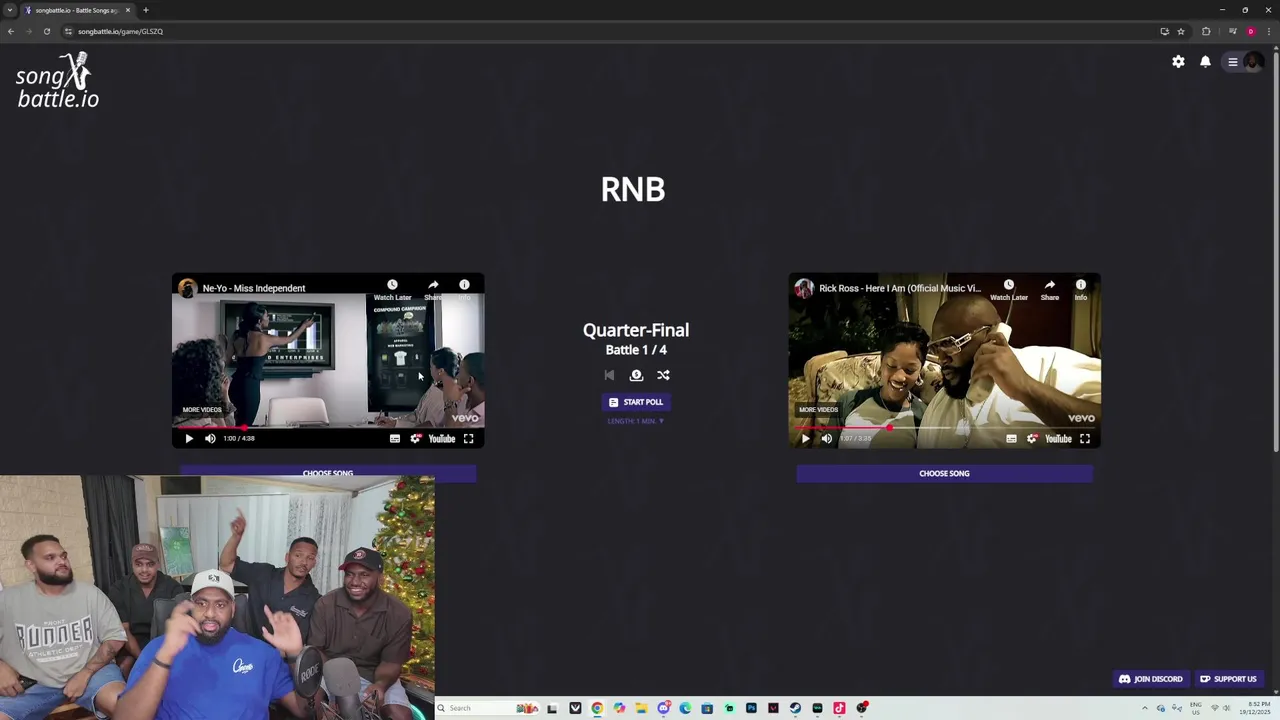Screen dimensions: 1280x720
Task: Toggle captions on Ne-Yo video
Action: click(x=395, y=438)
